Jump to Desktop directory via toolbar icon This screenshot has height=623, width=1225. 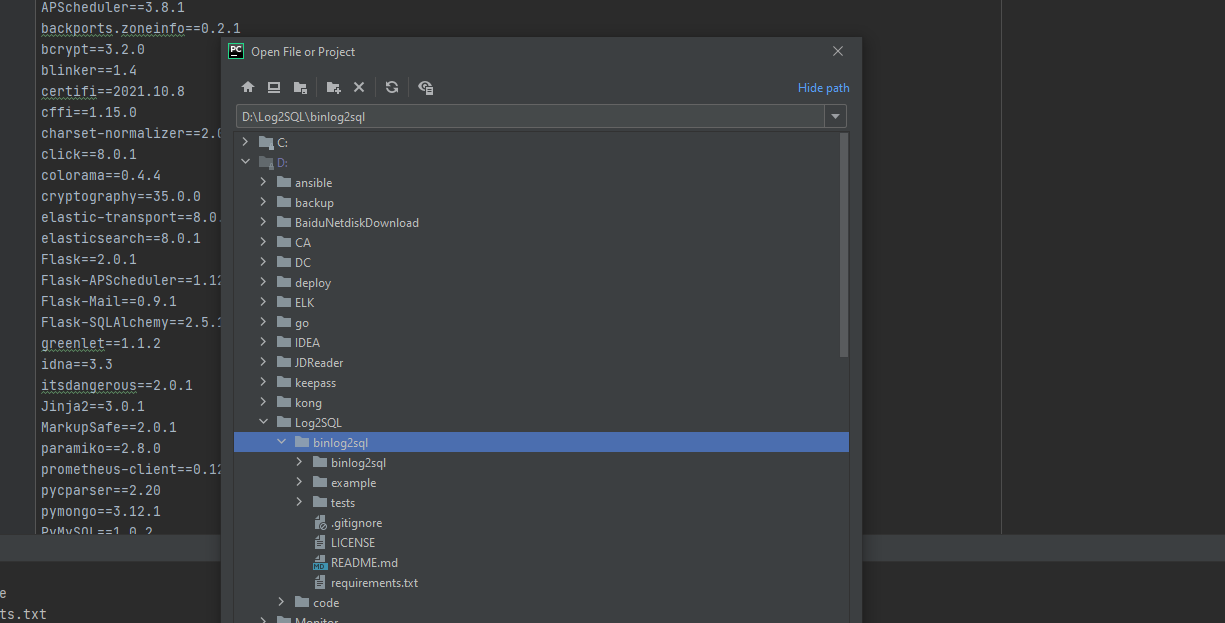[274, 87]
